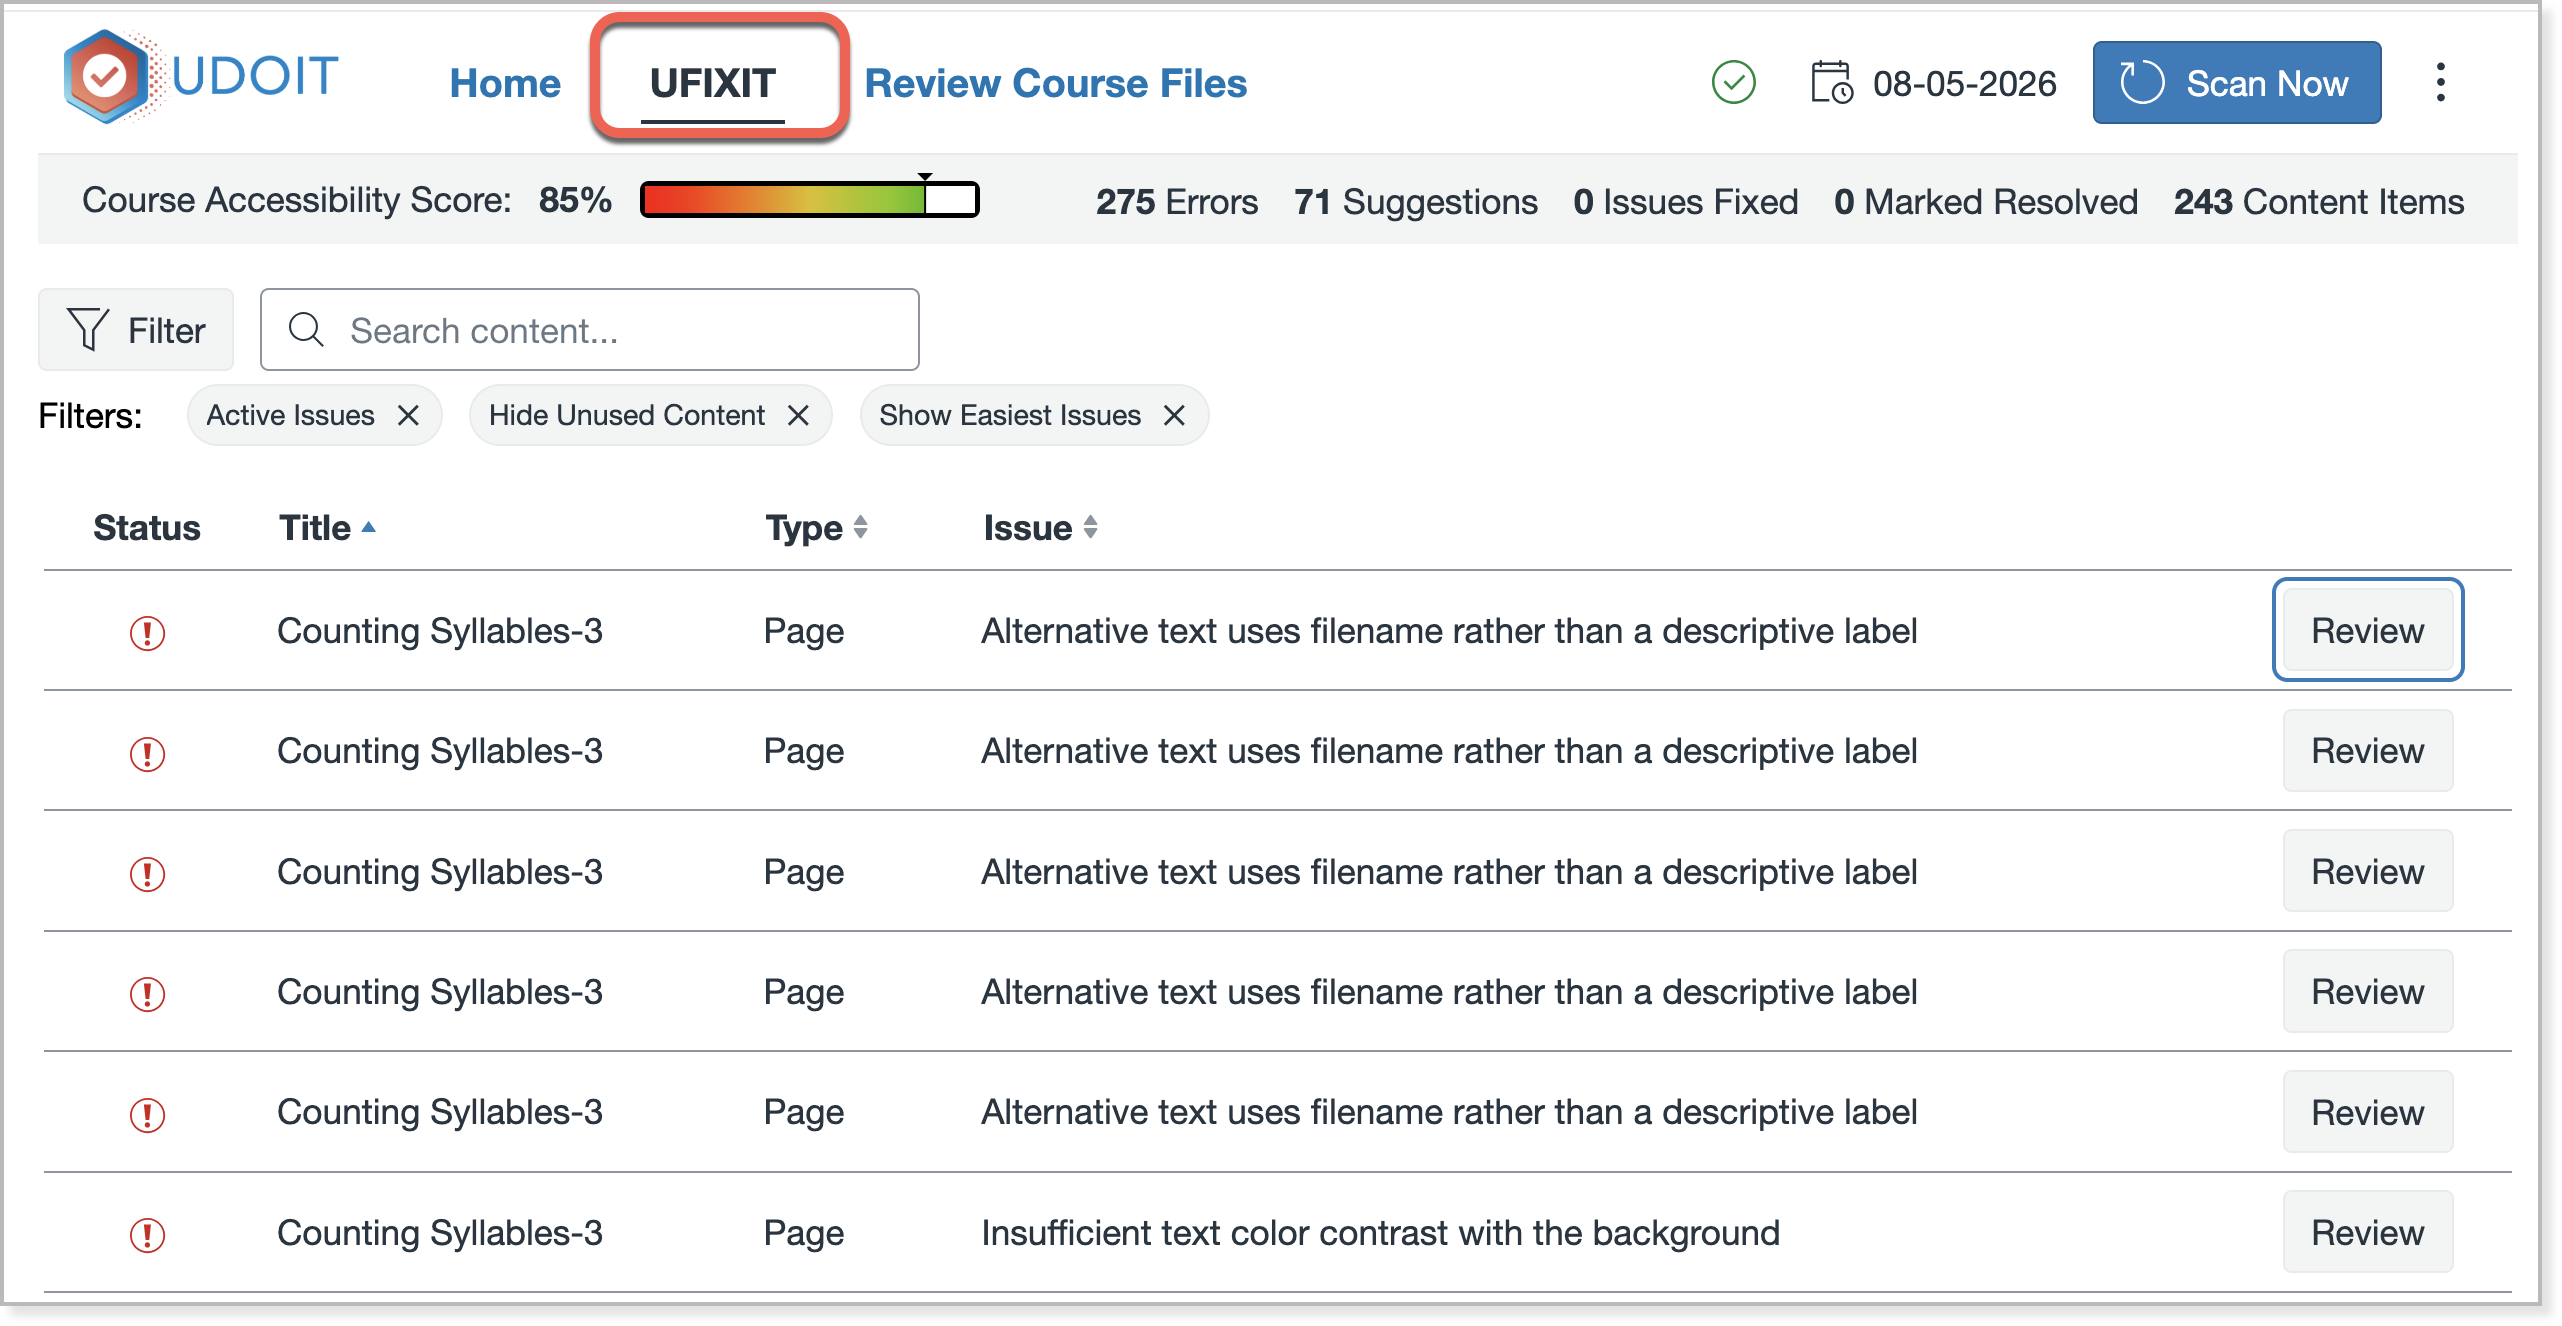2562x1326 pixels.
Task: Click the second row's error status icon
Action: [147, 753]
